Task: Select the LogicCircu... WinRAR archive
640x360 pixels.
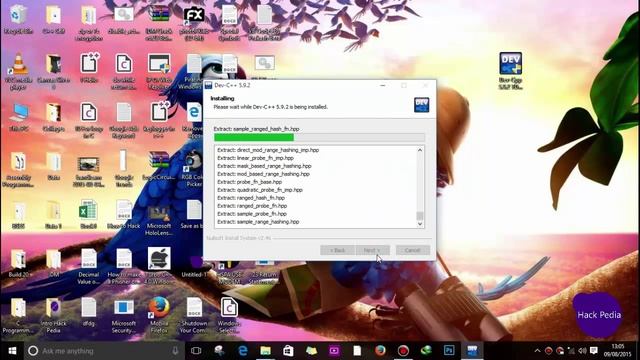Action: point(159,166)
